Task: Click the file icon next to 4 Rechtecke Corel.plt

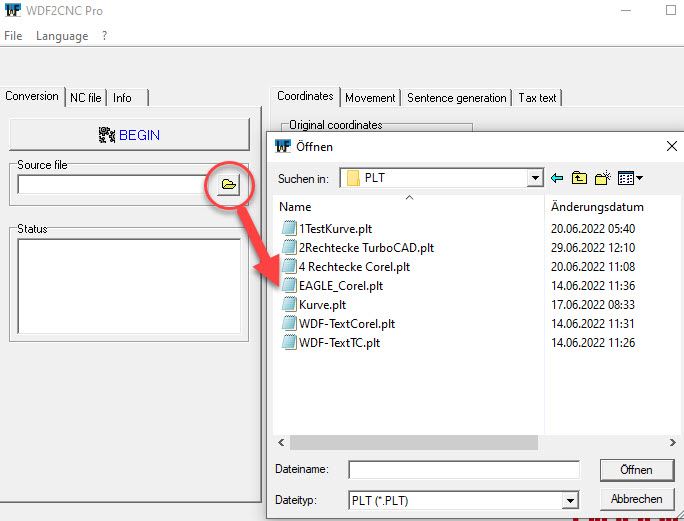Action: coord(289,266)
